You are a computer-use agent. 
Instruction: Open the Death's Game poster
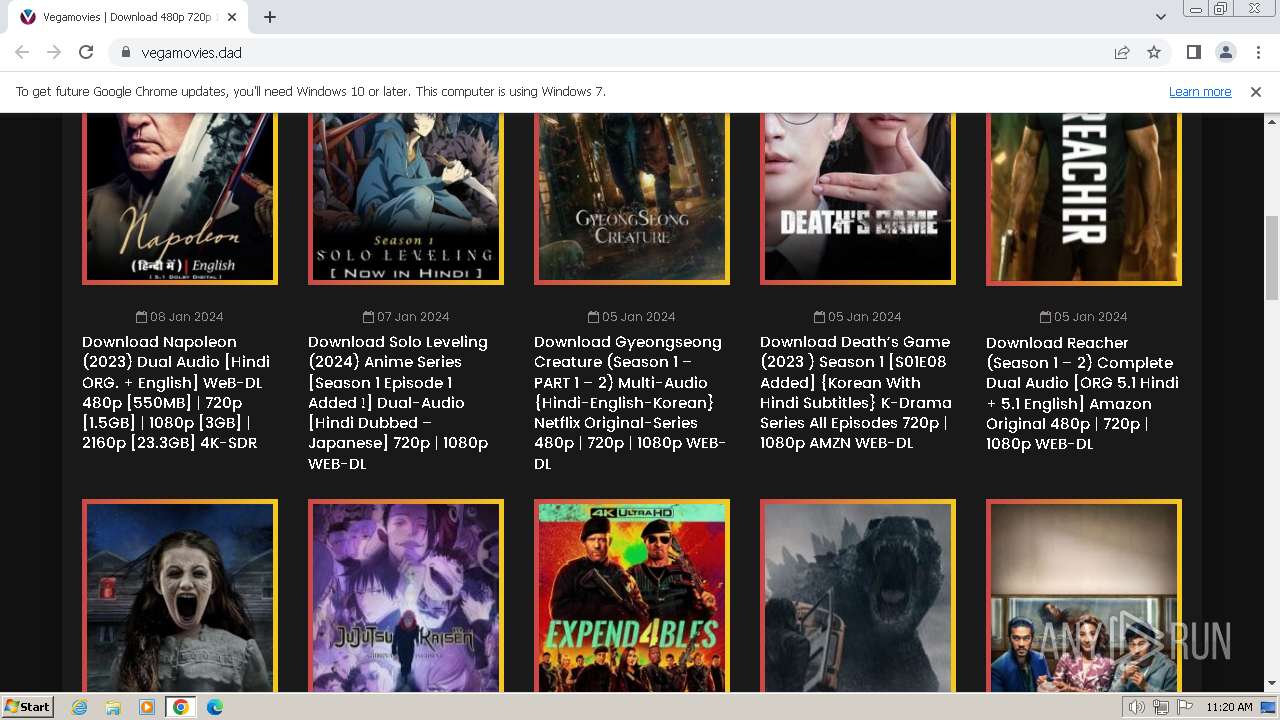click(x=858, y=198)
